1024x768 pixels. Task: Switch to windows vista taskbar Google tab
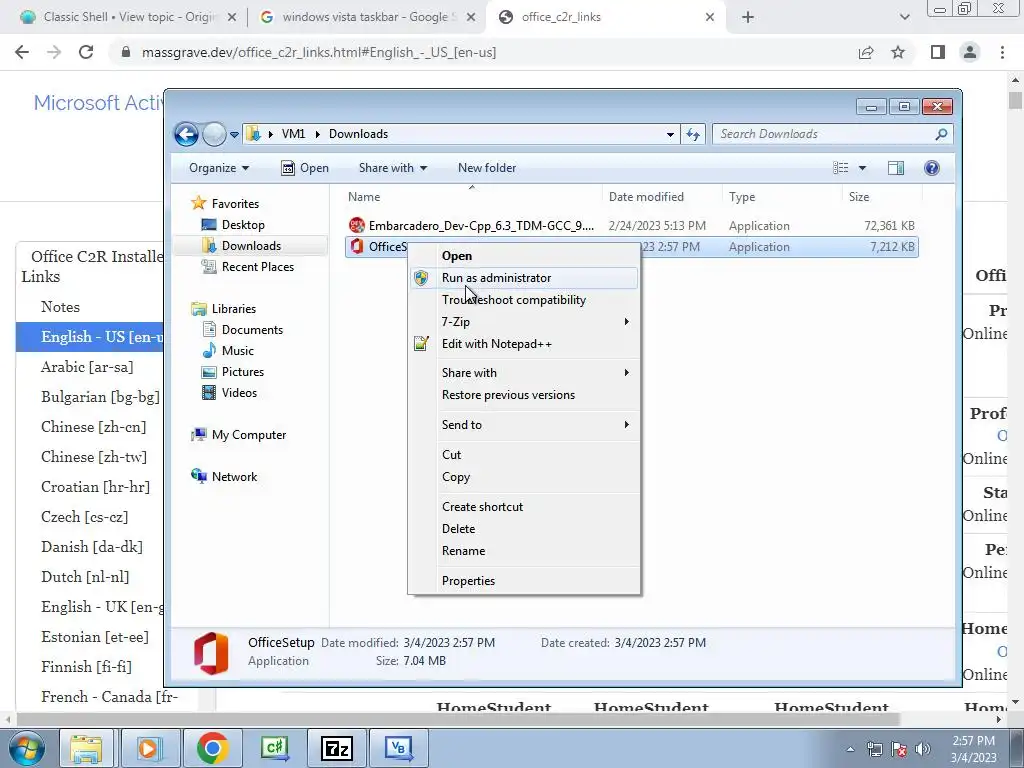tap(366, 17)
